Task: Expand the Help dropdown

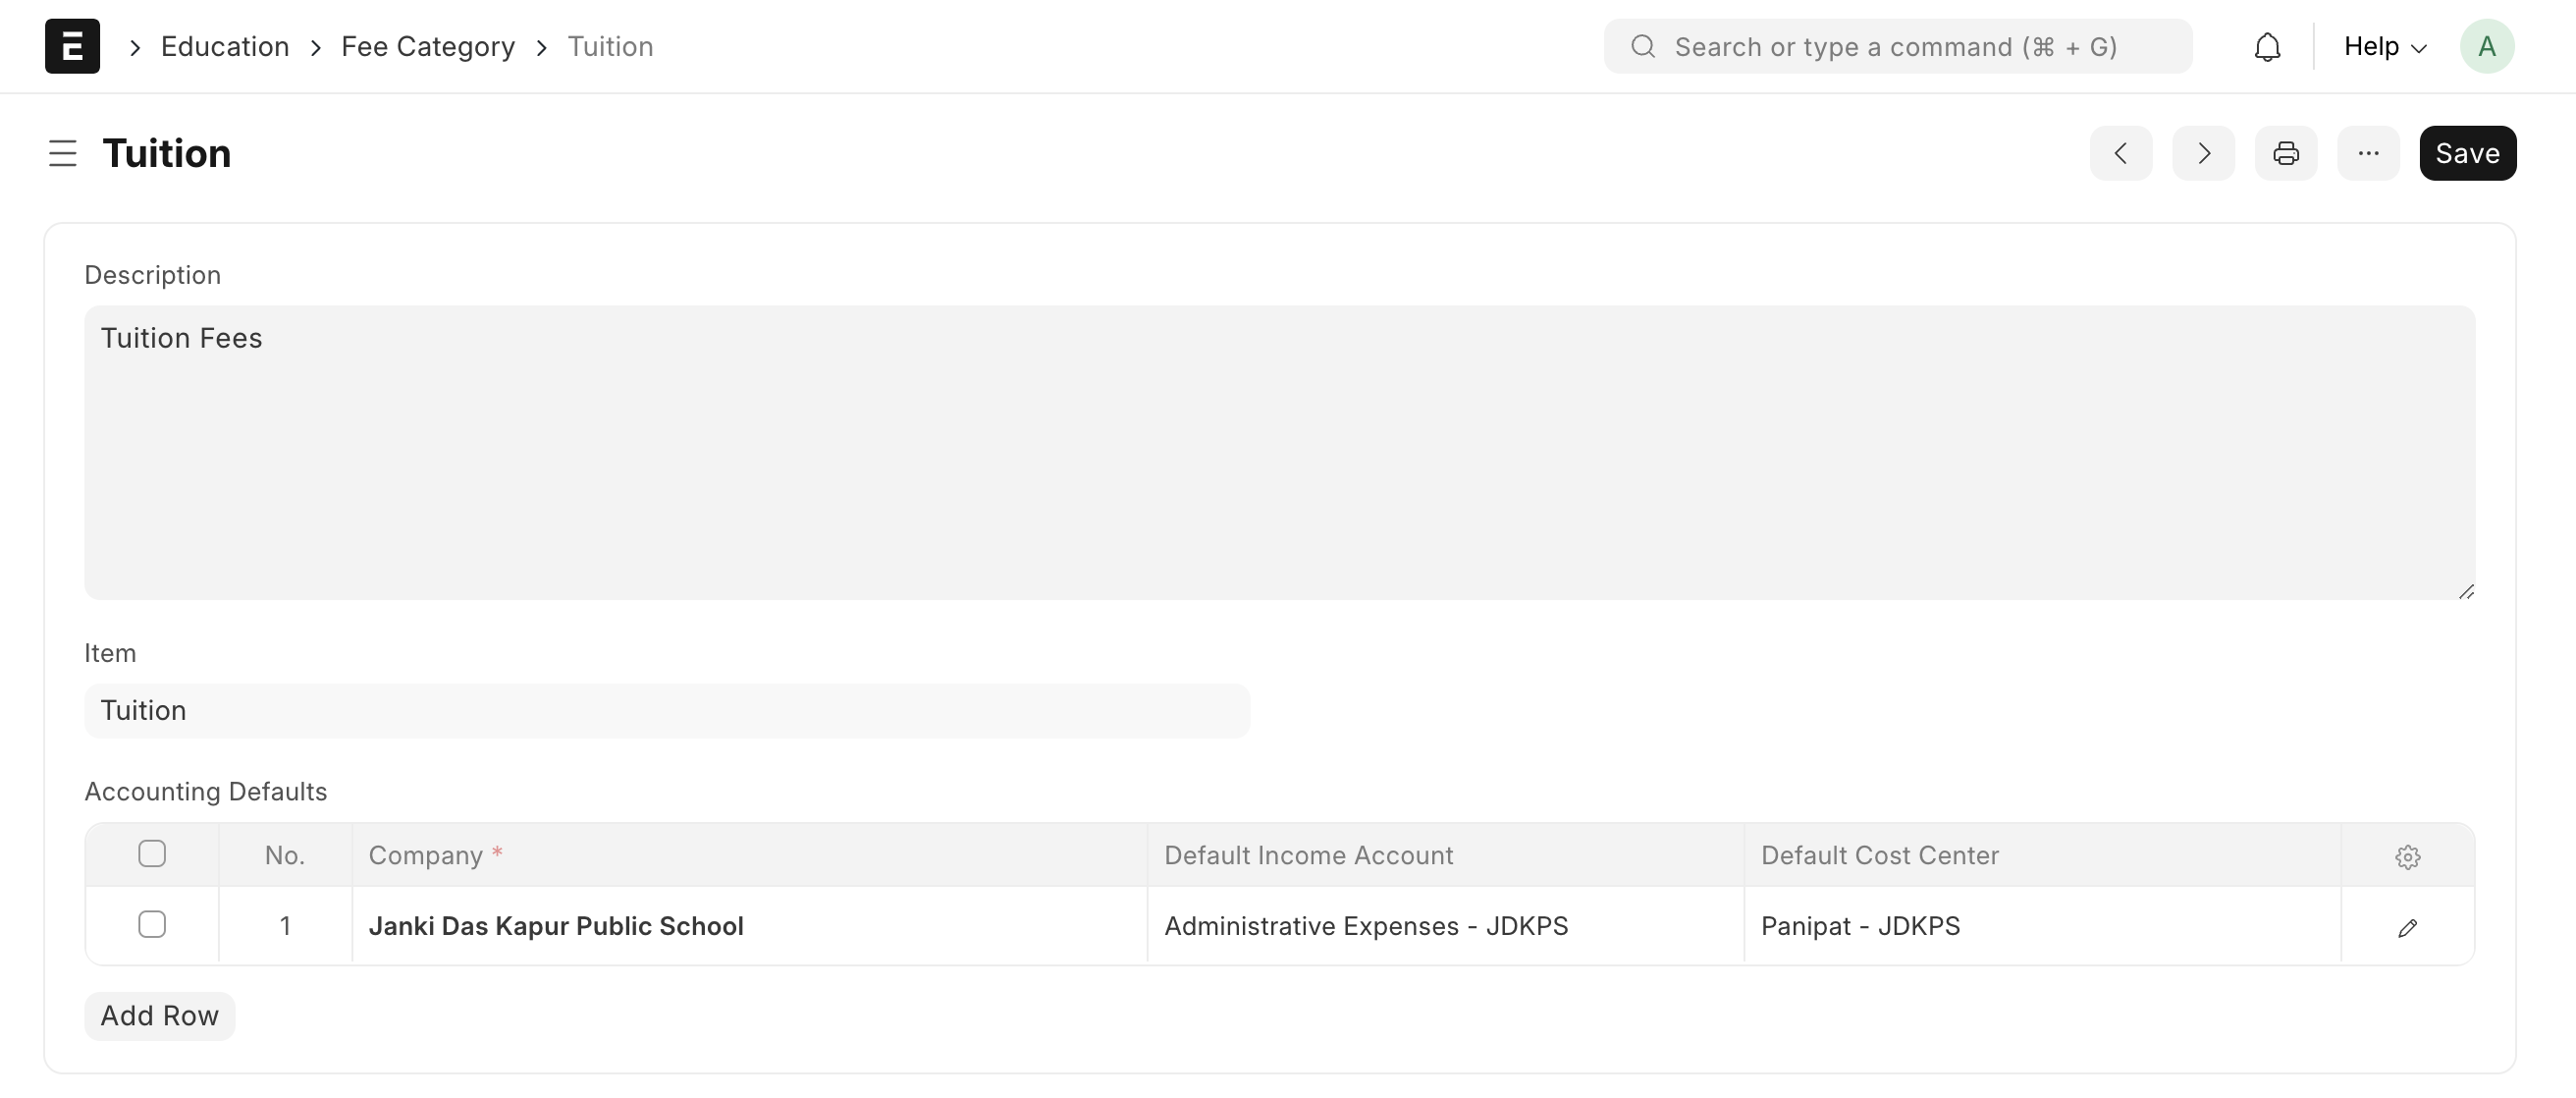Action: (2384, 47)
